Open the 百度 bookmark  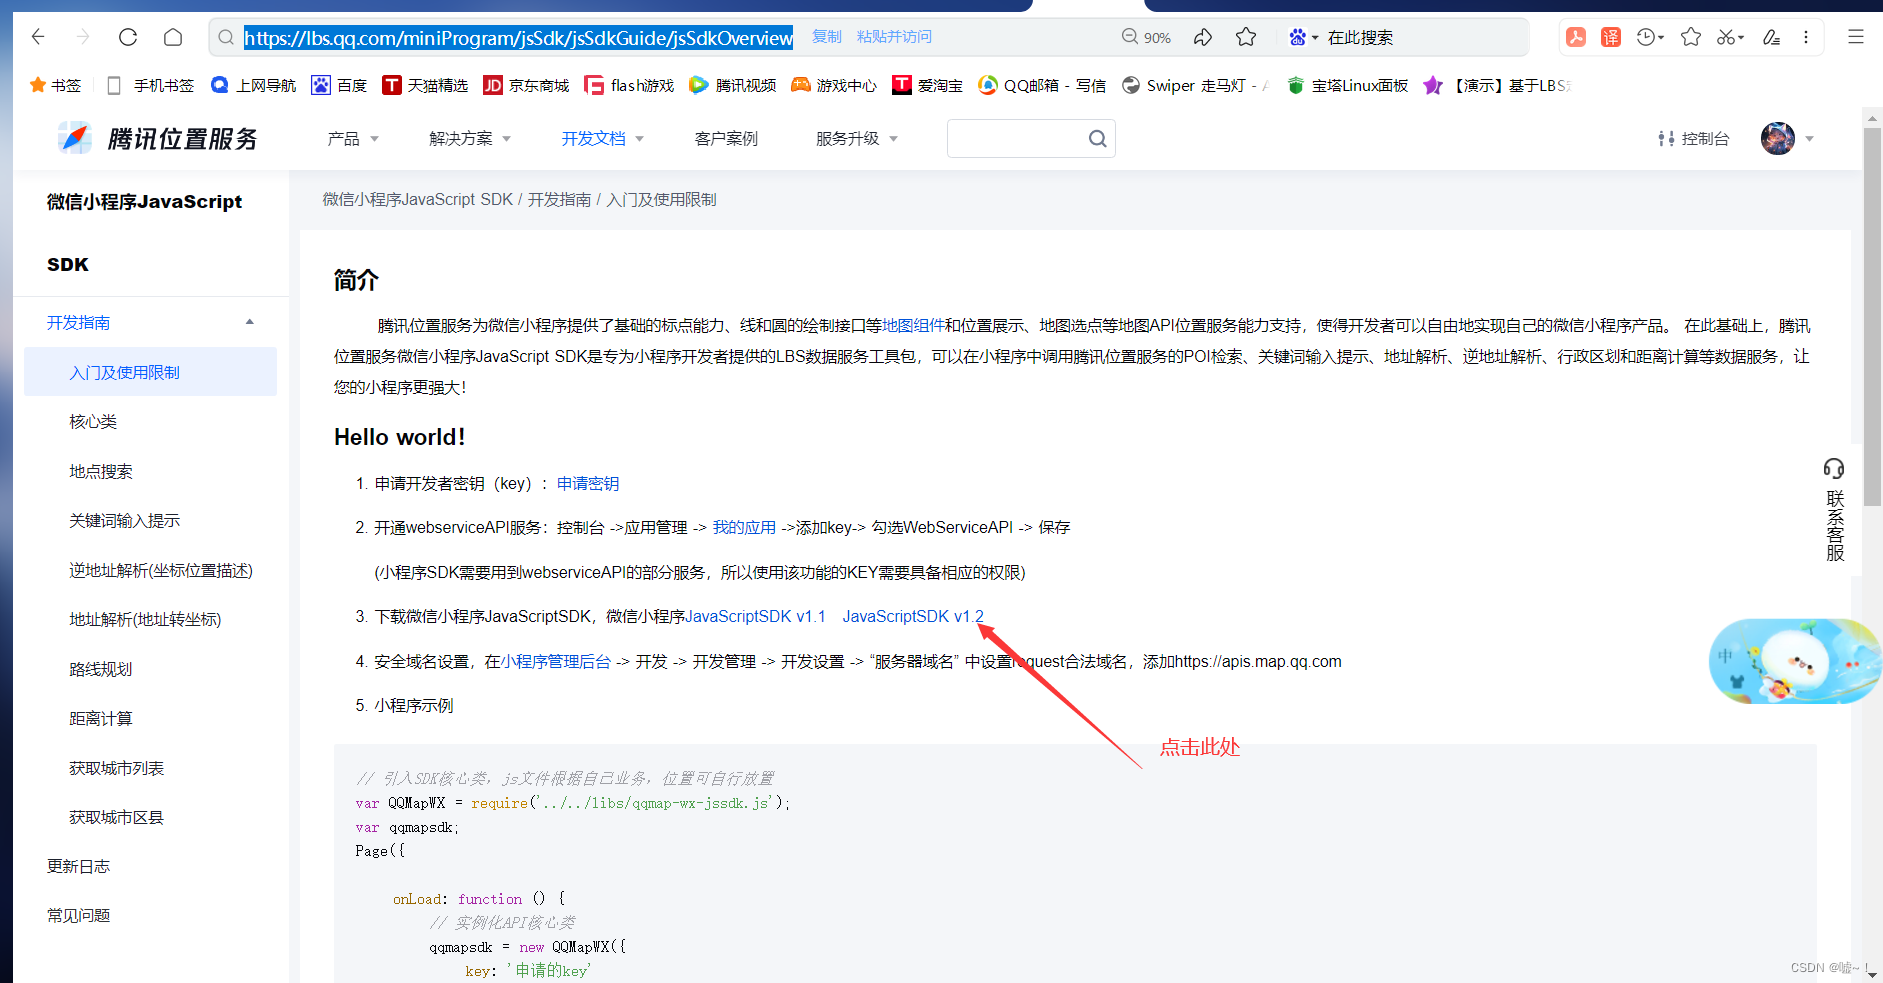339,85
